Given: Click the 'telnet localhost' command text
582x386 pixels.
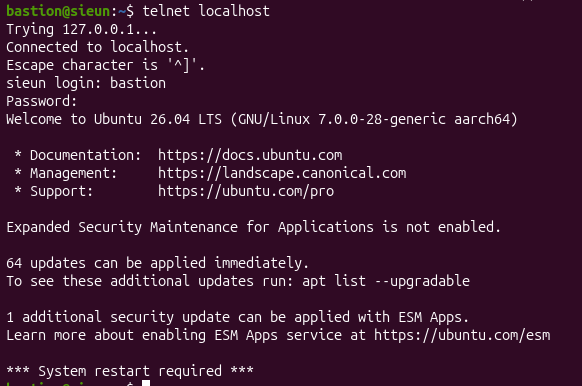Looking at the screenshot, I should pyautogui.click(x=206, y=11).
